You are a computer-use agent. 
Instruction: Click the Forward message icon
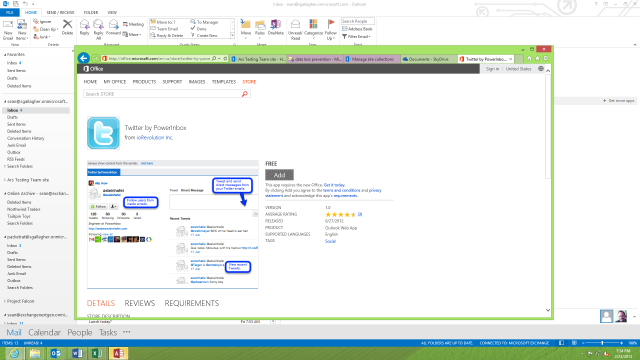point(113,27)
